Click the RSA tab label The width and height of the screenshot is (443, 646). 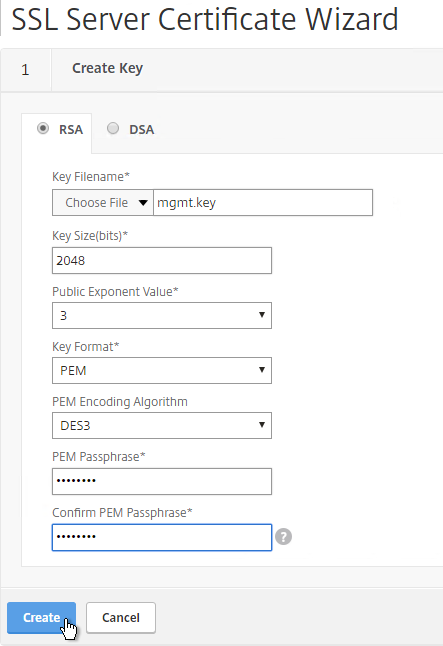point(71,130)
